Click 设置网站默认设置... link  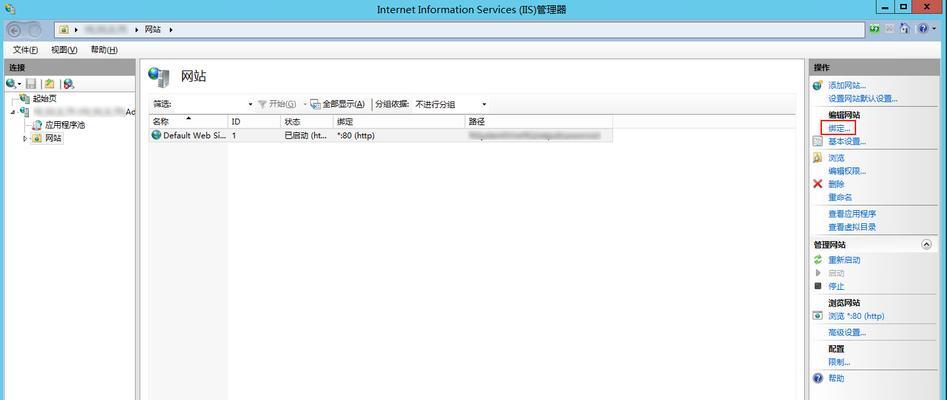coord(862,98)
